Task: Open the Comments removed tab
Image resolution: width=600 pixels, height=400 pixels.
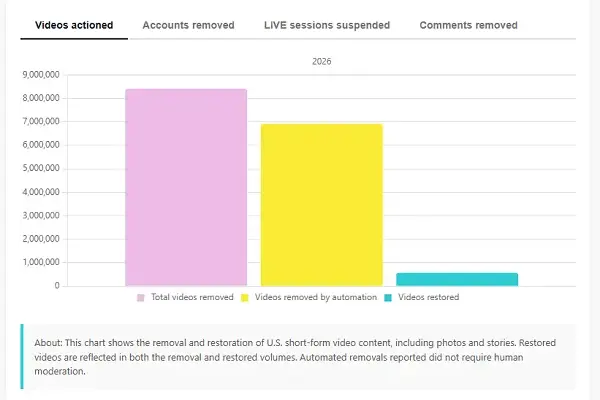Action: pos(468,25)
